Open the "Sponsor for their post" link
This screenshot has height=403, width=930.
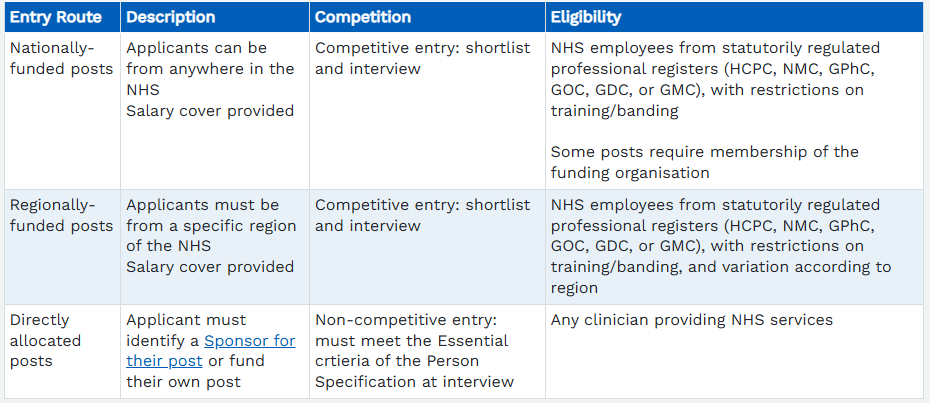(249, 341)
